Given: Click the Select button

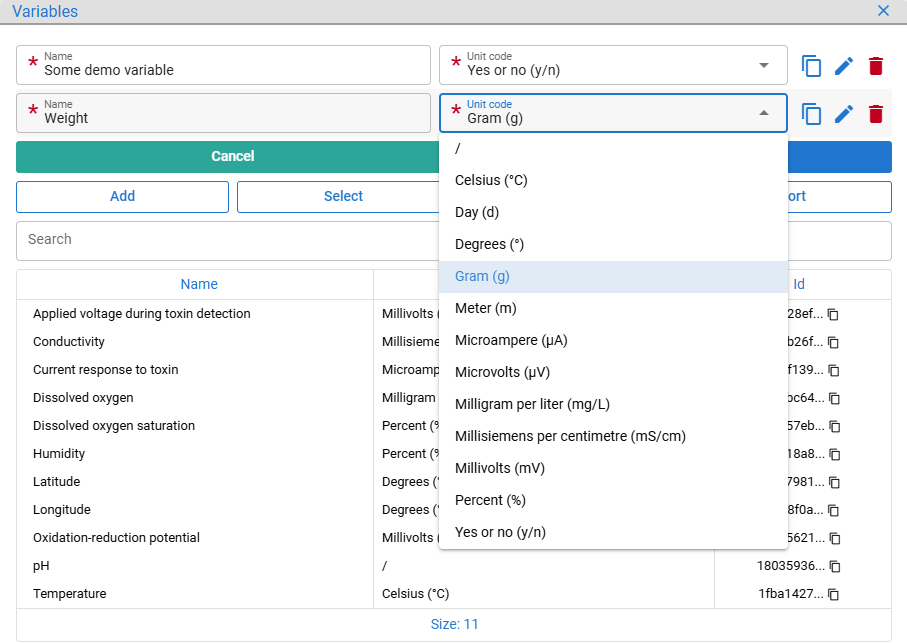Looking at the screenshot, I should [344, 197].
